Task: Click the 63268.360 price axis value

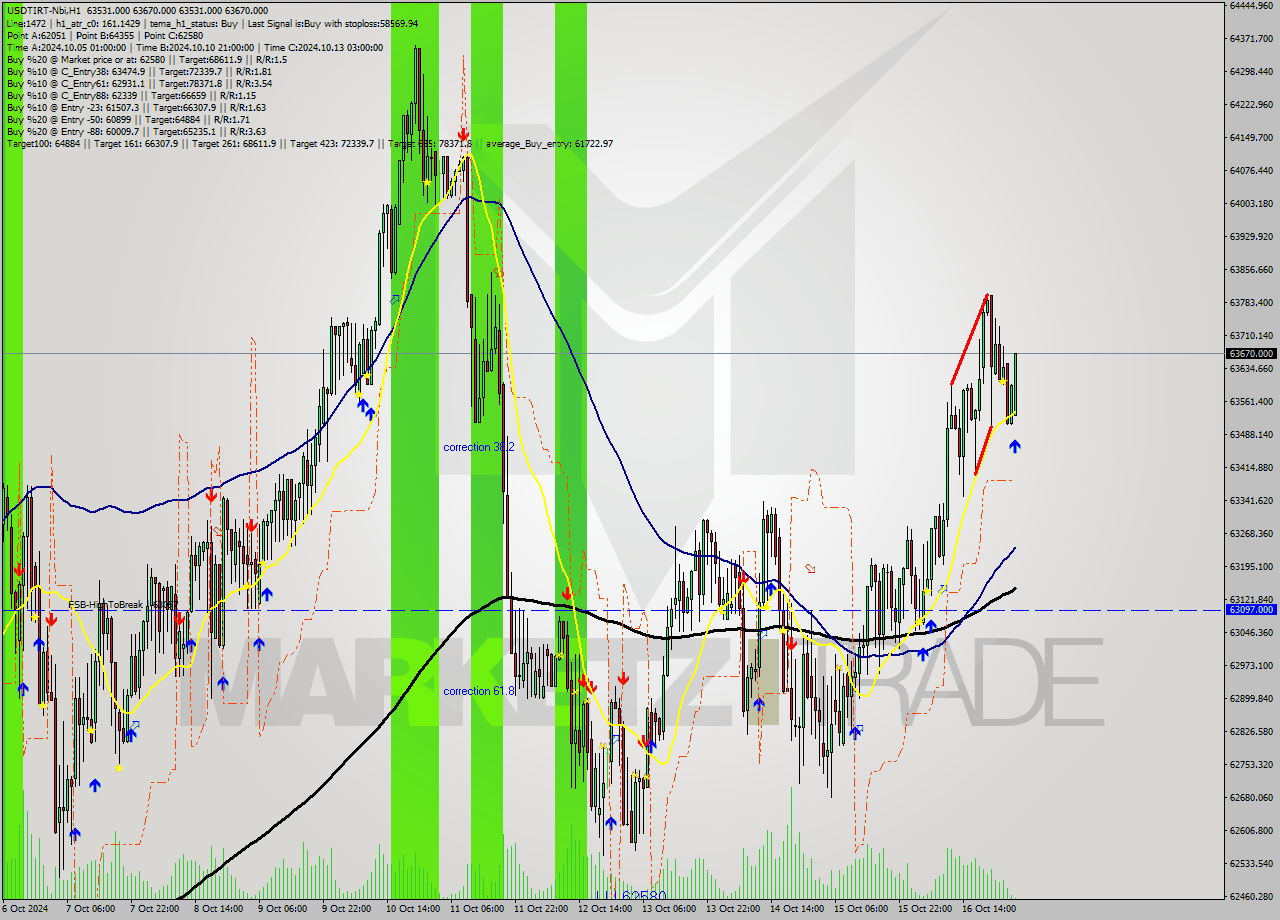Action: tap(1251, 533)
